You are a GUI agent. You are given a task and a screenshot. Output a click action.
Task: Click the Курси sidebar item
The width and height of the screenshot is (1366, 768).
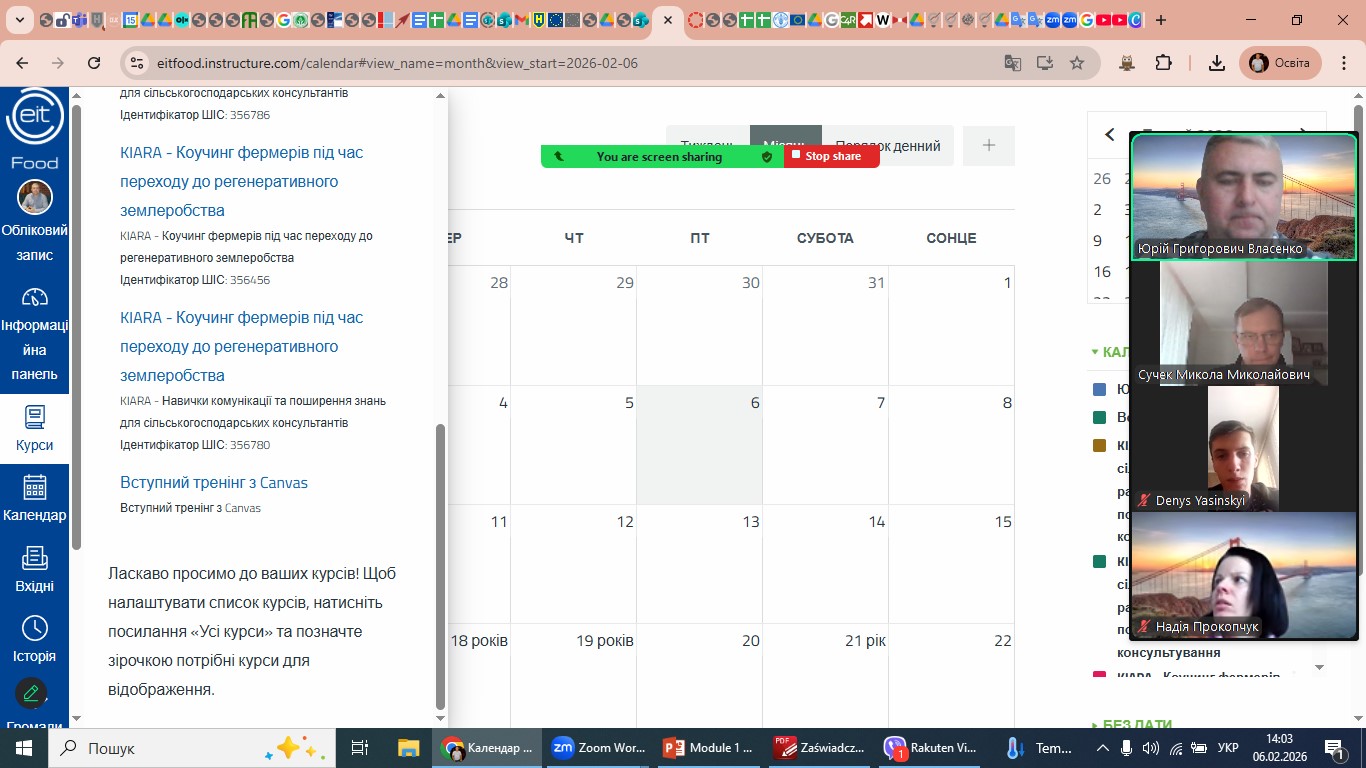pyautogui.click(x=35, y=429)
